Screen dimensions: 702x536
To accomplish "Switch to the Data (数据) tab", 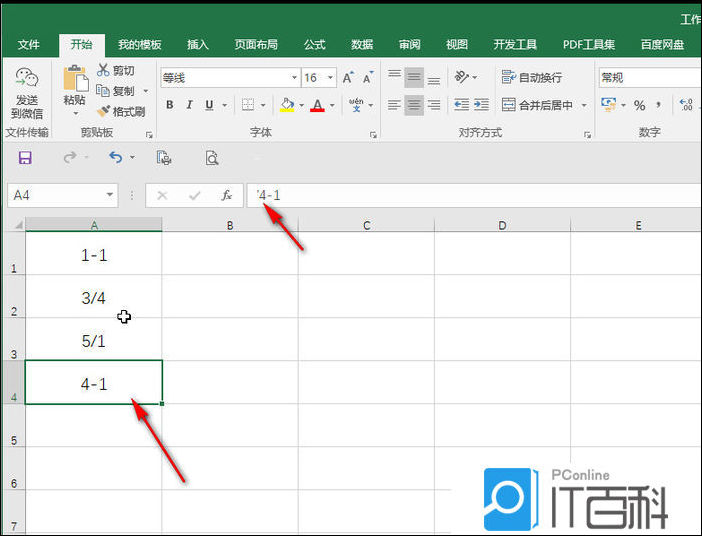I will [362, 45].
